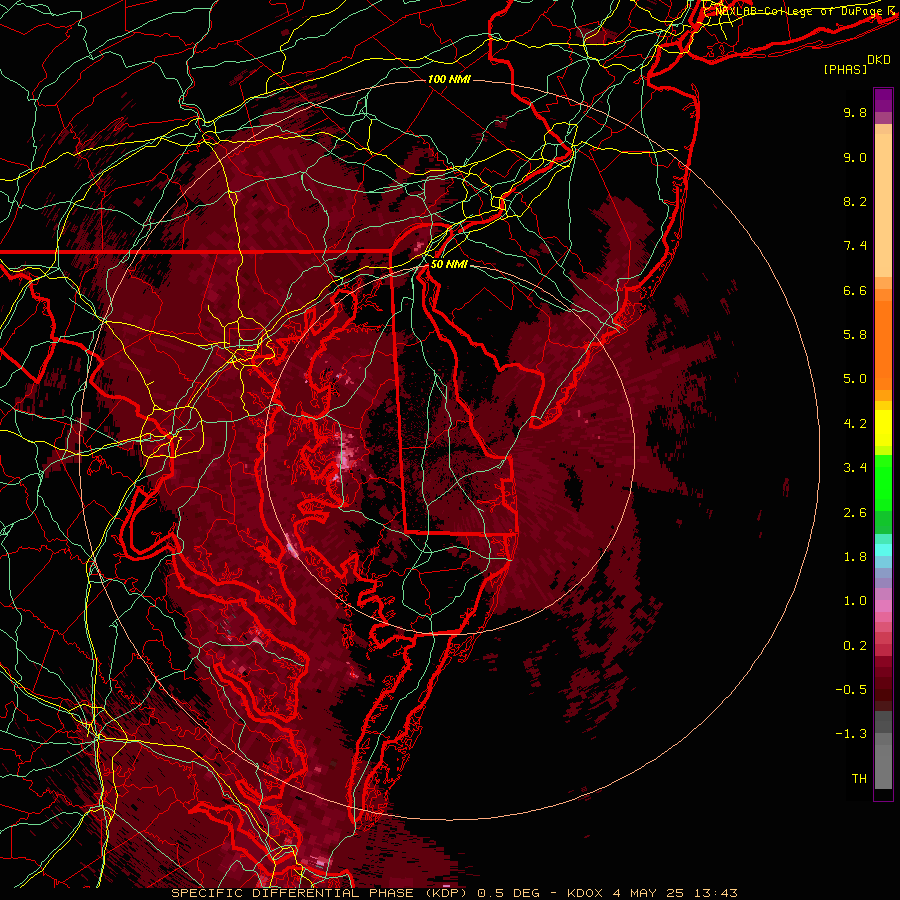Select the 9.0 value on the legend
The width and height of the screenshot is (900, 900).
coord(855,157)
